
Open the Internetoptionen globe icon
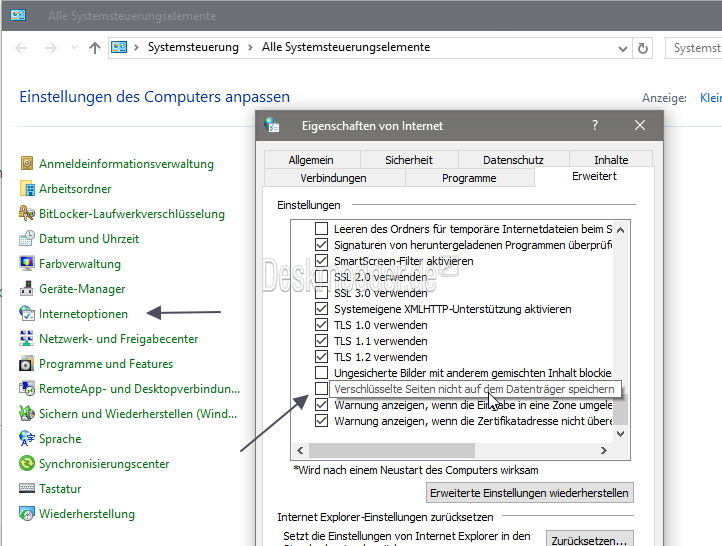(27, 313)
